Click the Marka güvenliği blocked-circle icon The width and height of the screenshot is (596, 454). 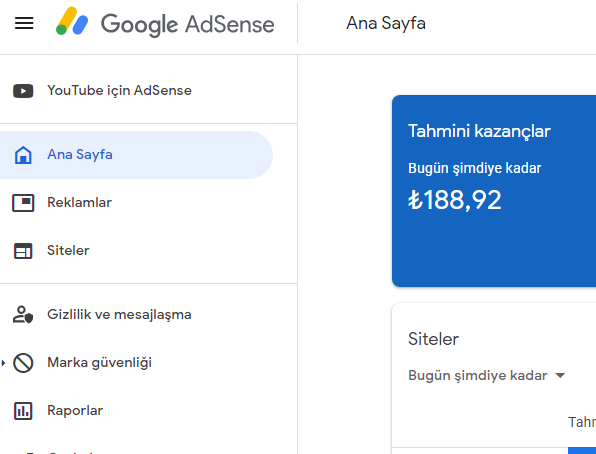click(x=23, y=363)
